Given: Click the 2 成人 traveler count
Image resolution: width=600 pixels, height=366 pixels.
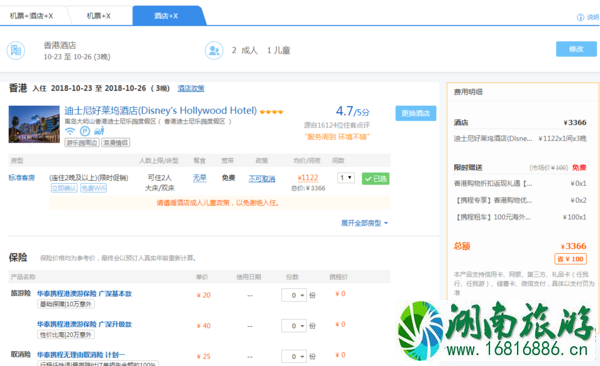Looking at the screenshot, I should [245, 50].
